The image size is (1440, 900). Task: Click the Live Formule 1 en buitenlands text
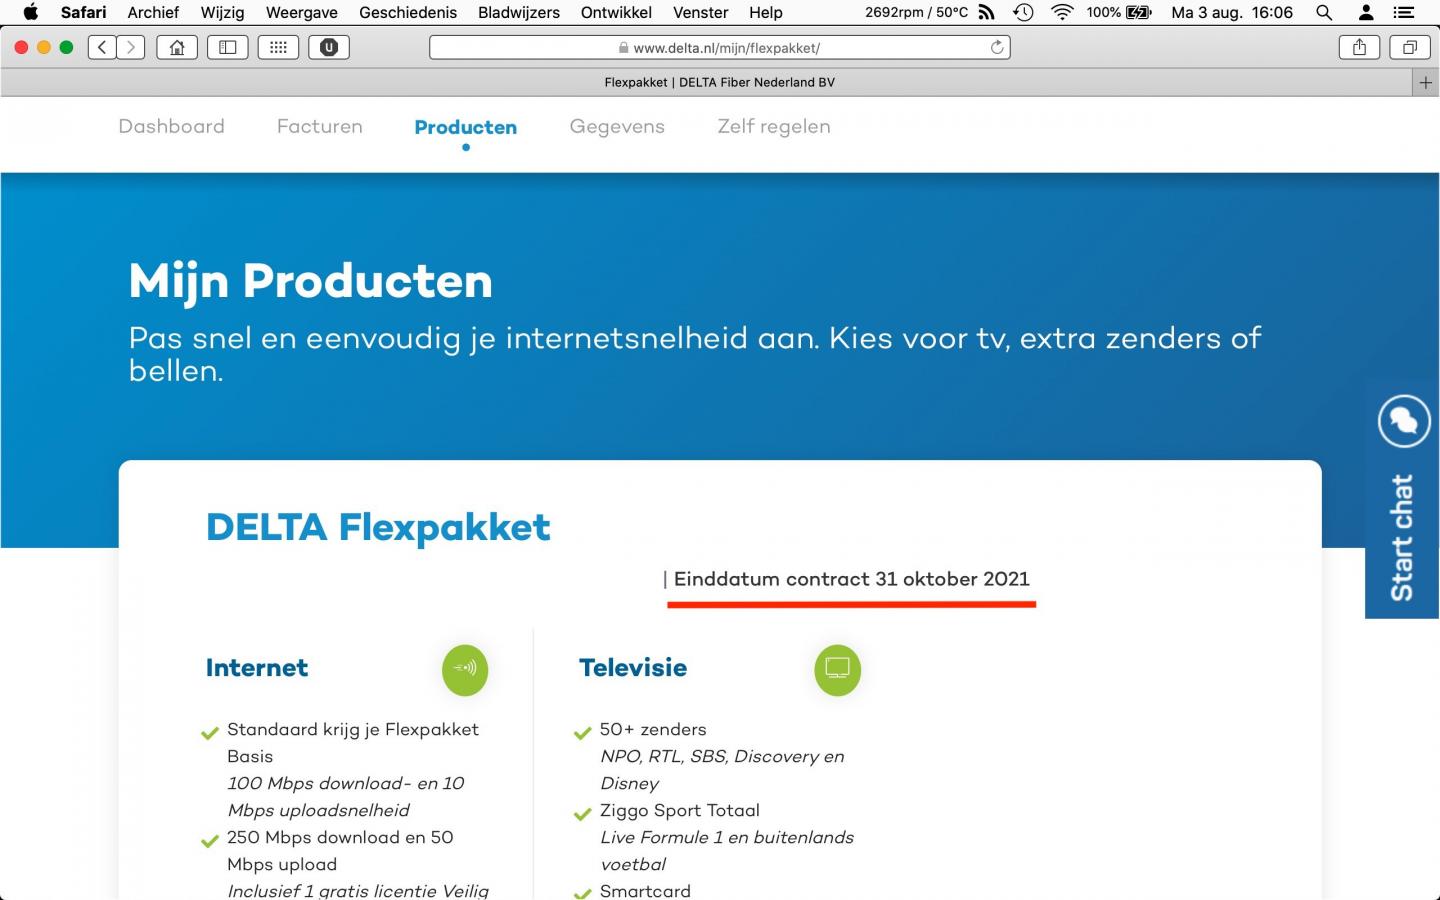tap(727, 837)
